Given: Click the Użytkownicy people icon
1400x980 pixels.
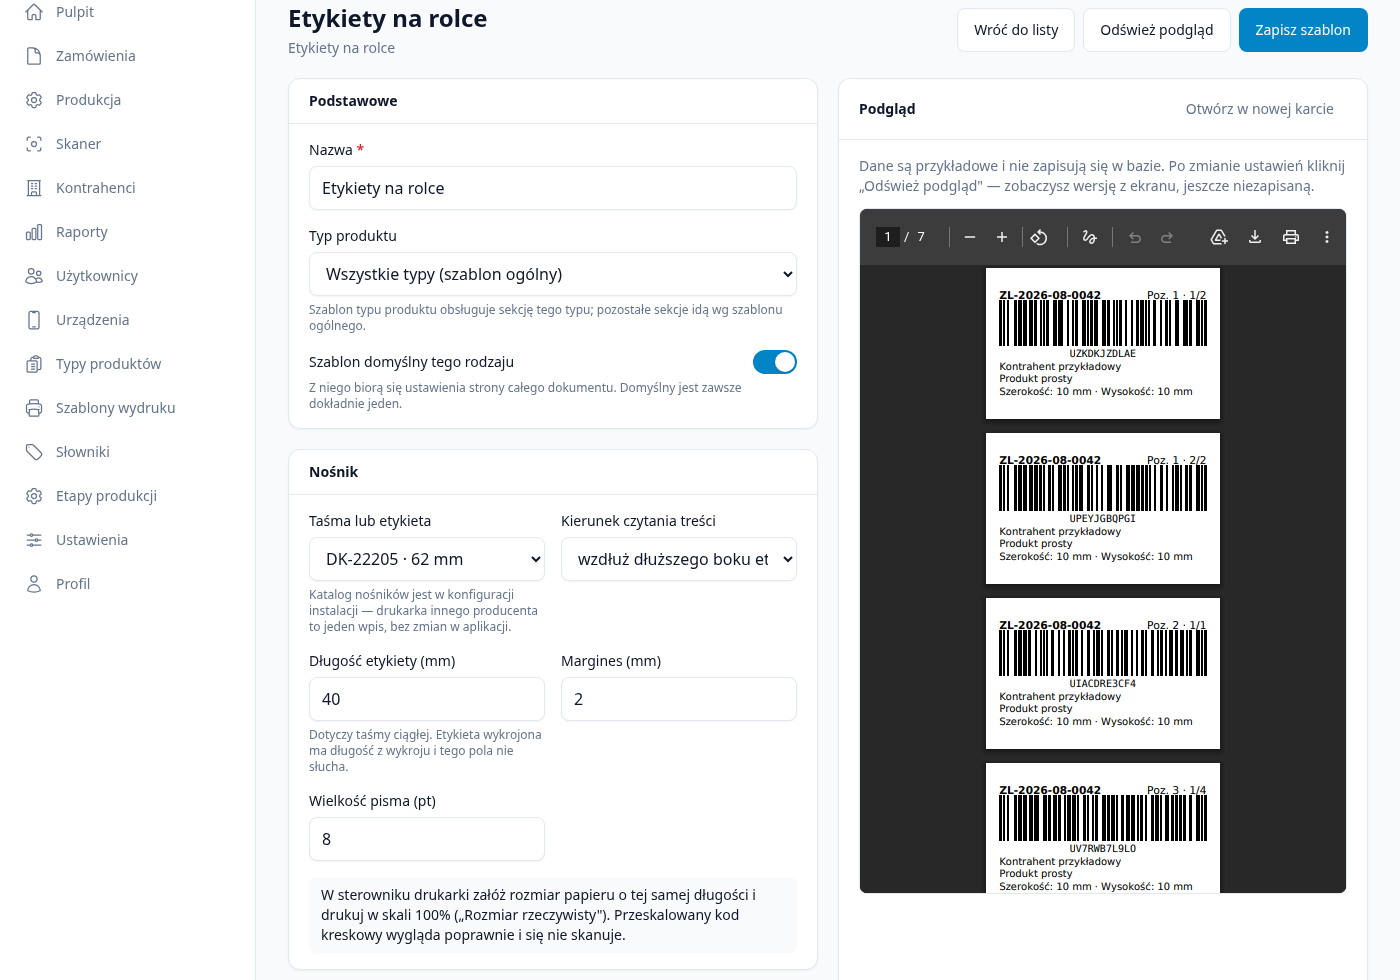Looking at the screenshot, I should [34, 276].
